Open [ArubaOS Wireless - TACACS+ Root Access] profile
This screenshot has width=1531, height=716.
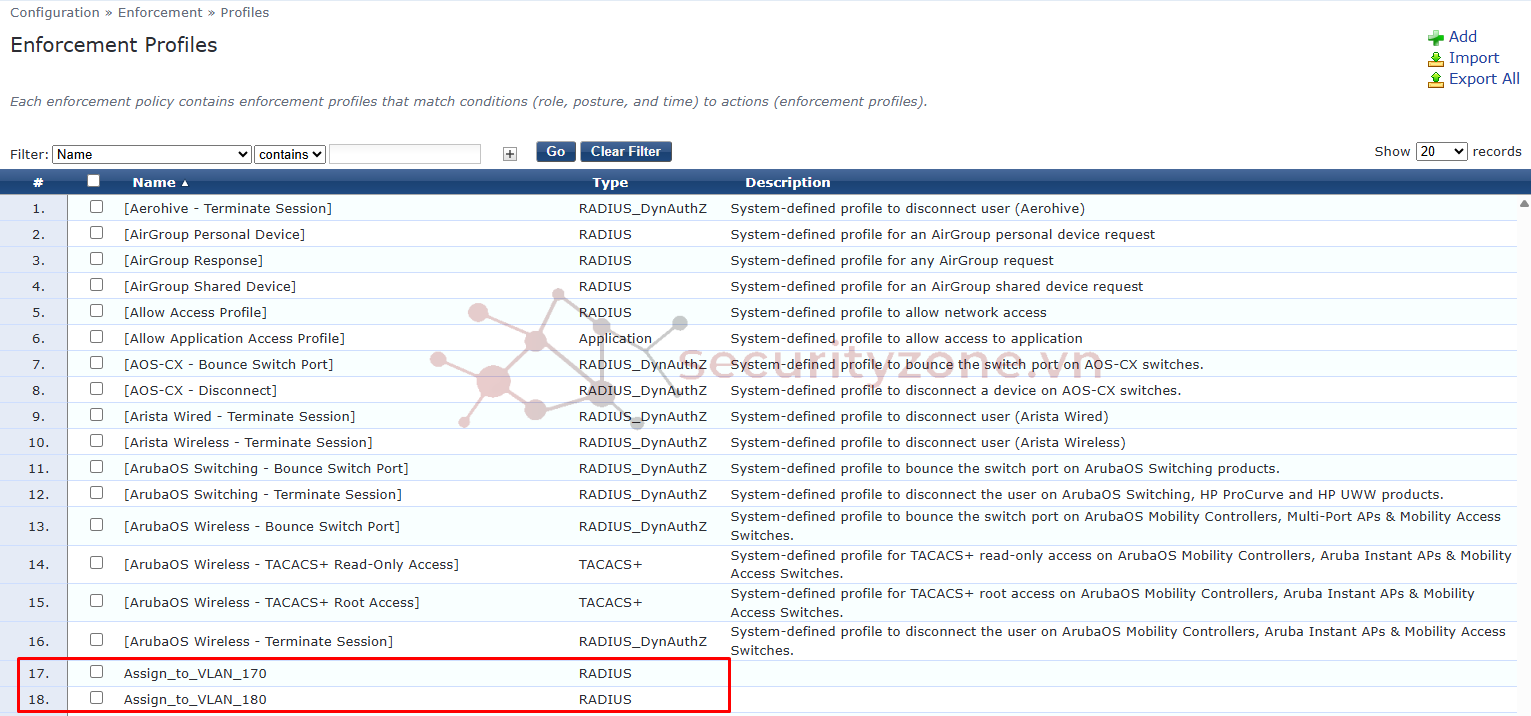272,603
